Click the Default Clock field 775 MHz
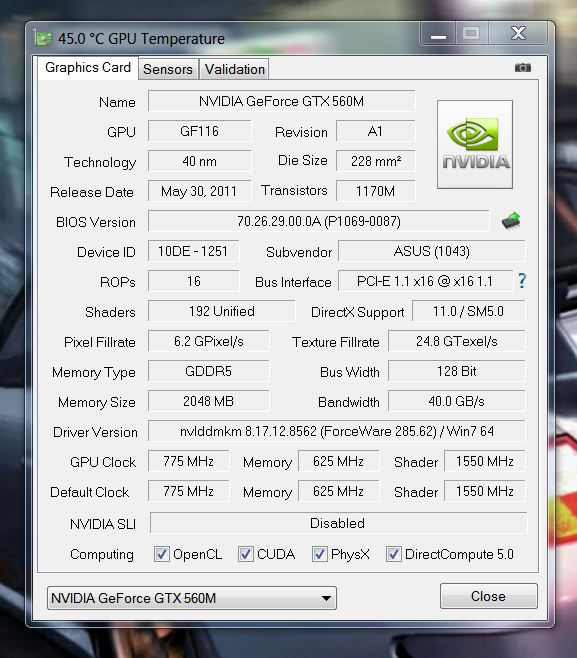Screen dimensions: 577x658 [188, 491]
